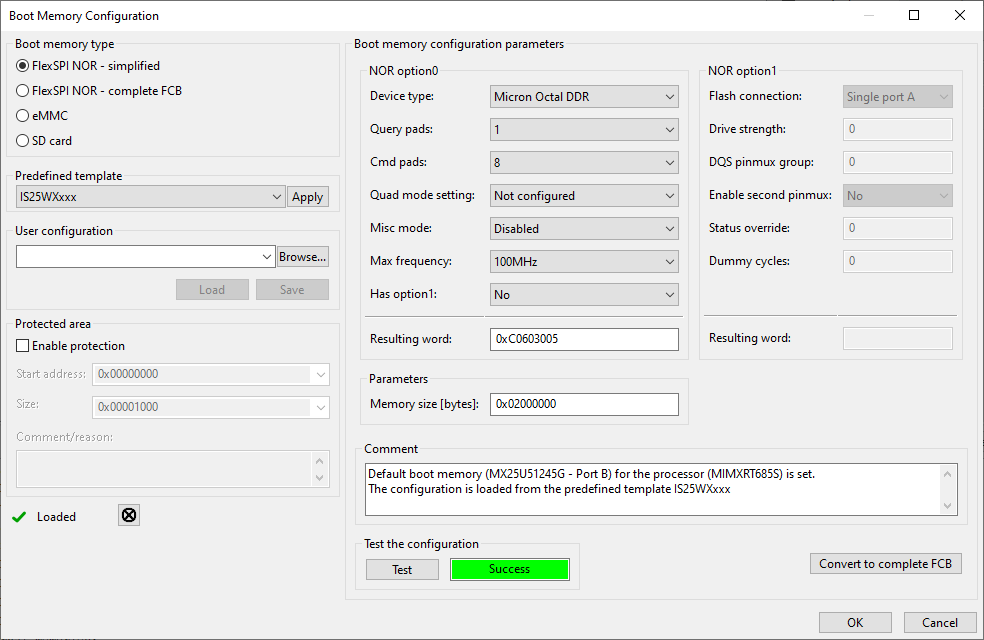
Task: Select the SD card boot memory type
Action: click(x=21, y=140)
